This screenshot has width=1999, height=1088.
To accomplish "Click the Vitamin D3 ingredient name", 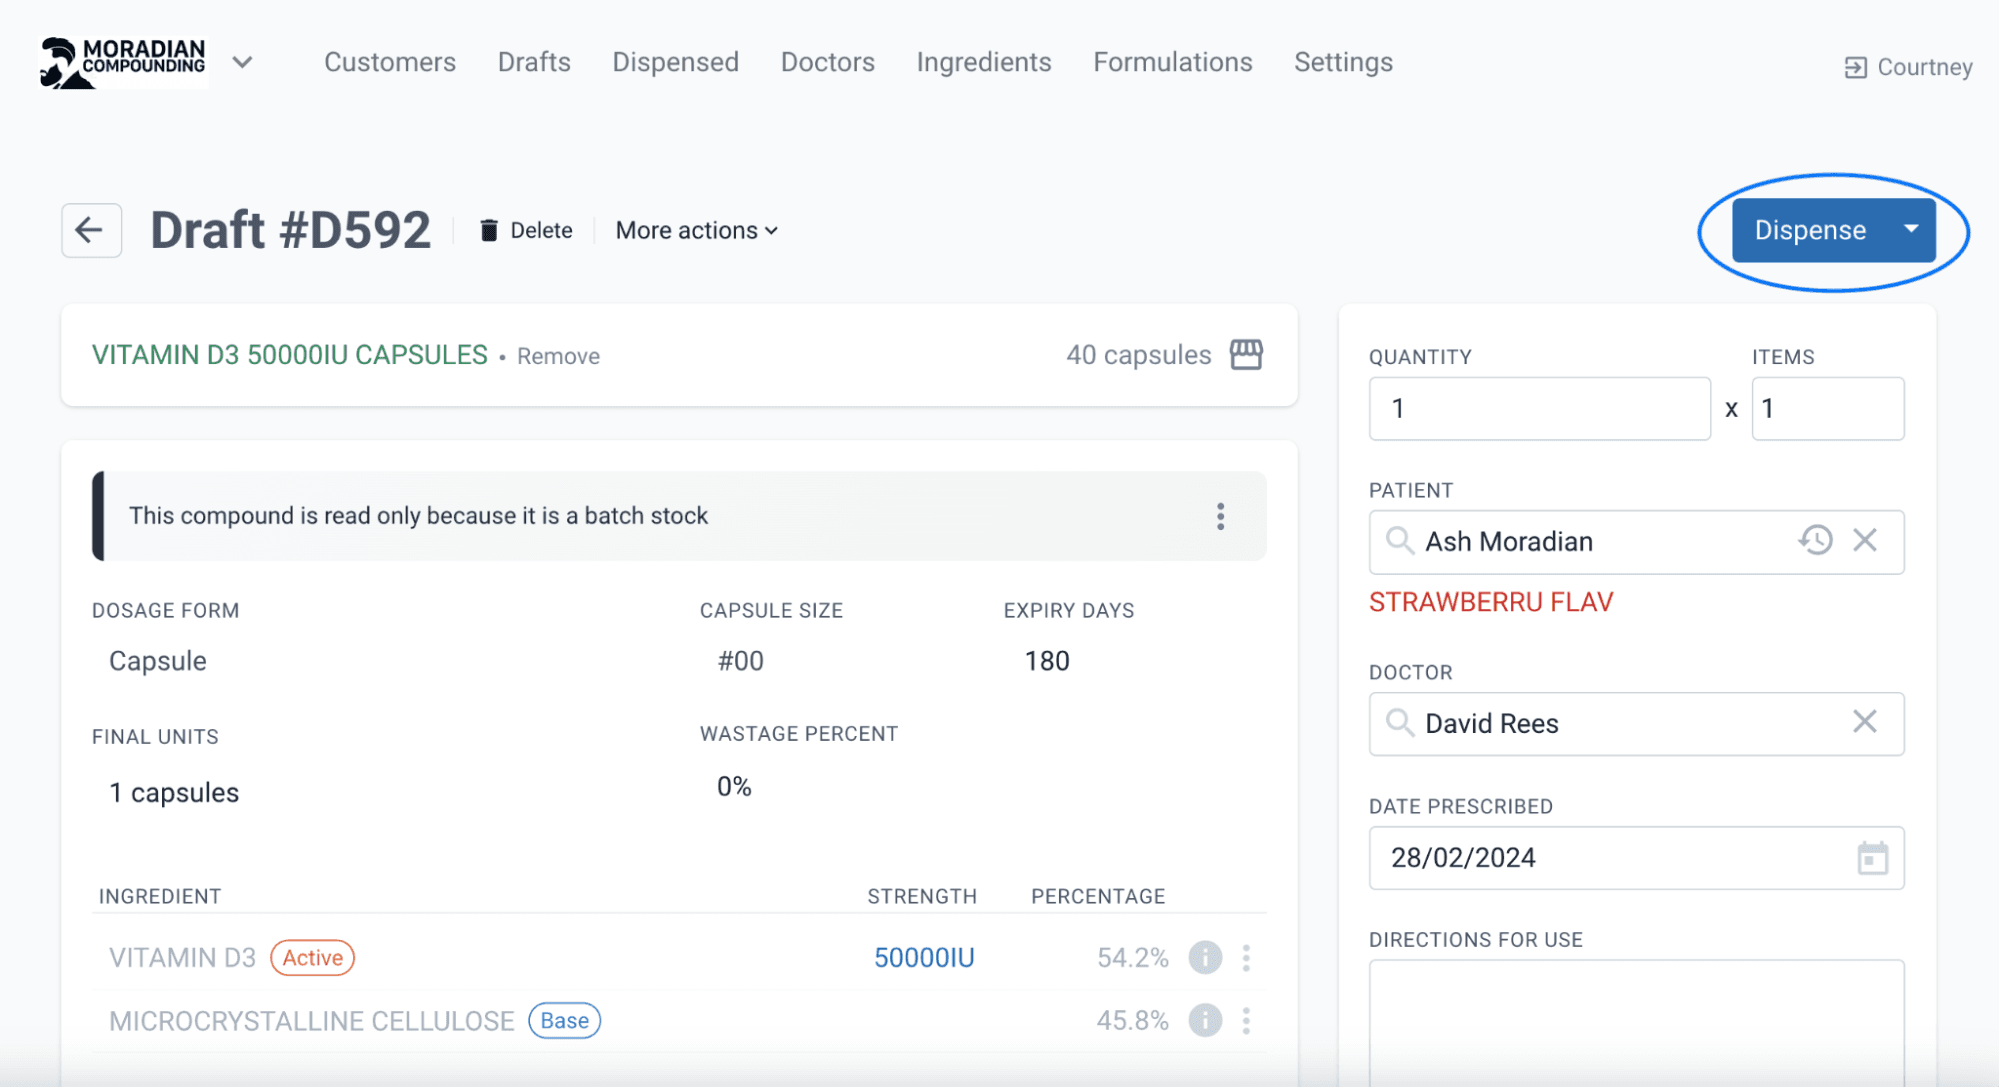I will click(182, 958).
